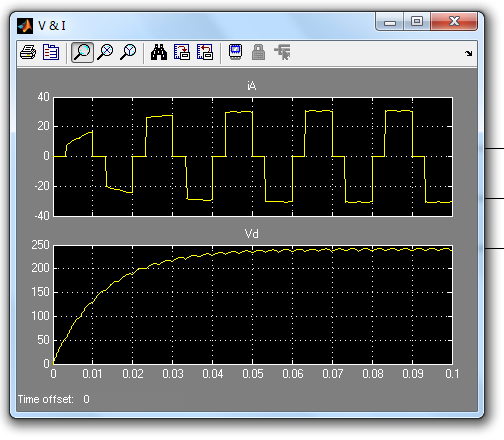The image size is (504, 440).
Task: Toggle the Zoom magnifier tool
Action: 82,52
